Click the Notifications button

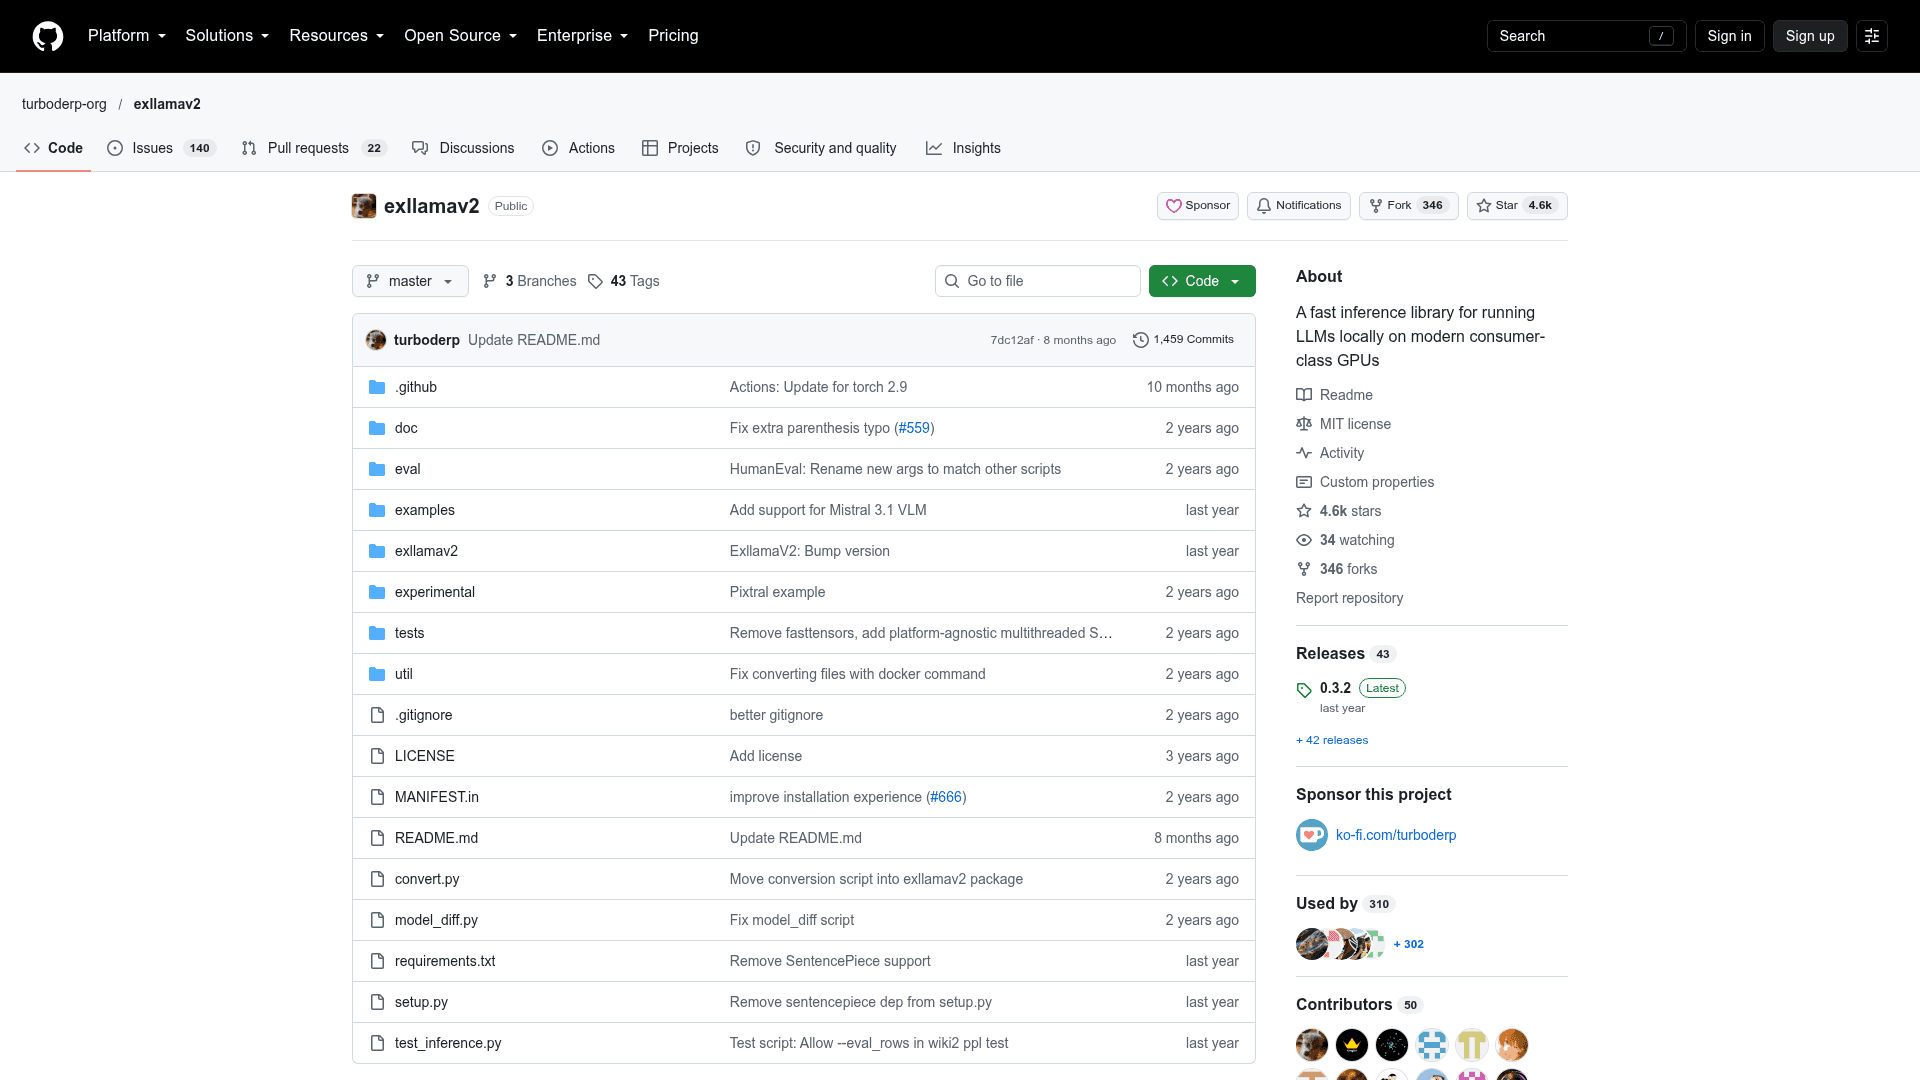tap(1299, 206)
